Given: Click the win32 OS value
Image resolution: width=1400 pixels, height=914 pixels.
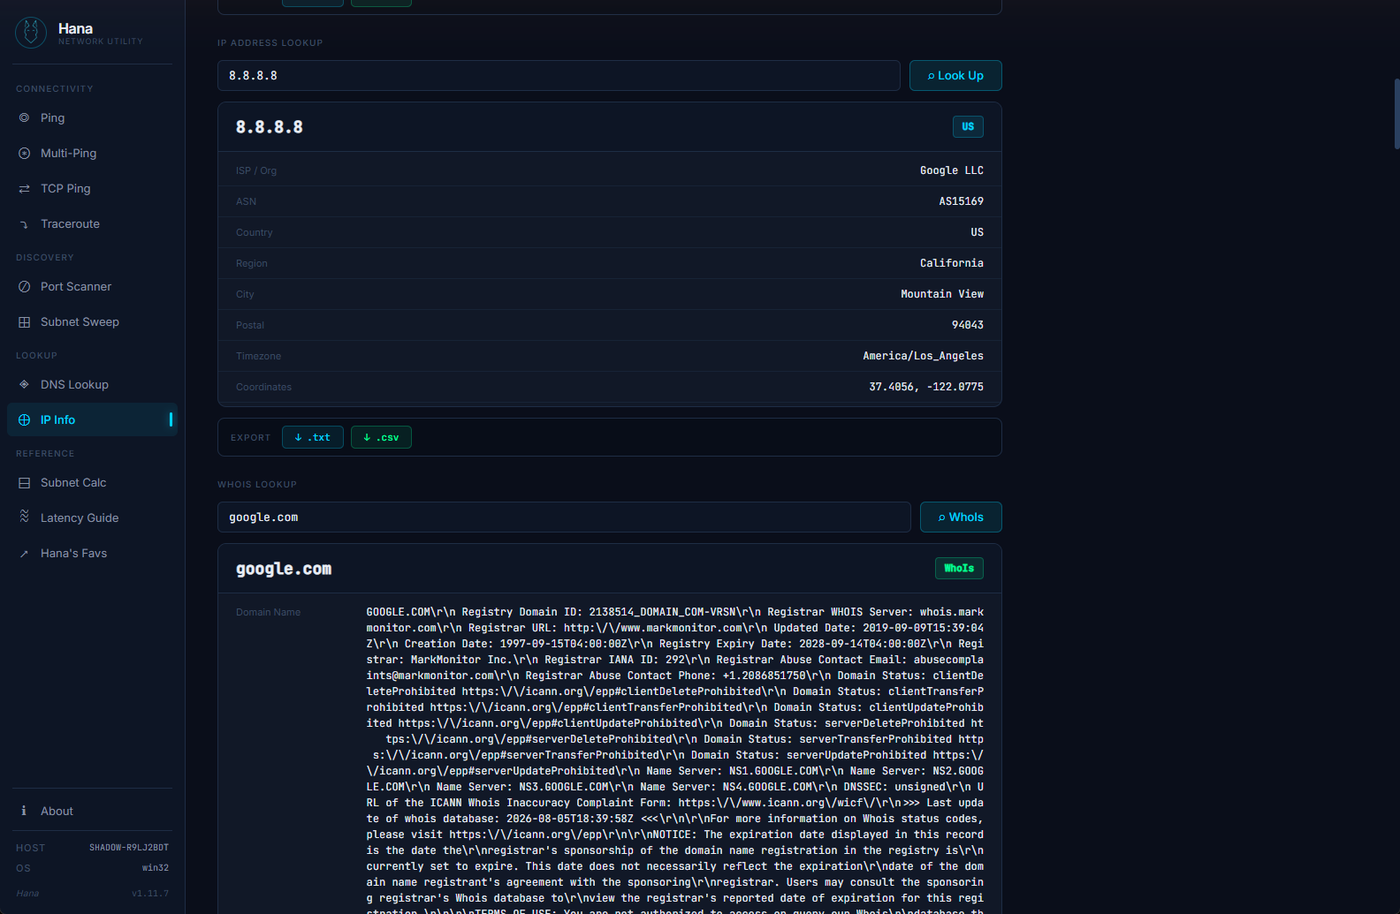Looking at the screenshot, I should [x=155, y=868].
